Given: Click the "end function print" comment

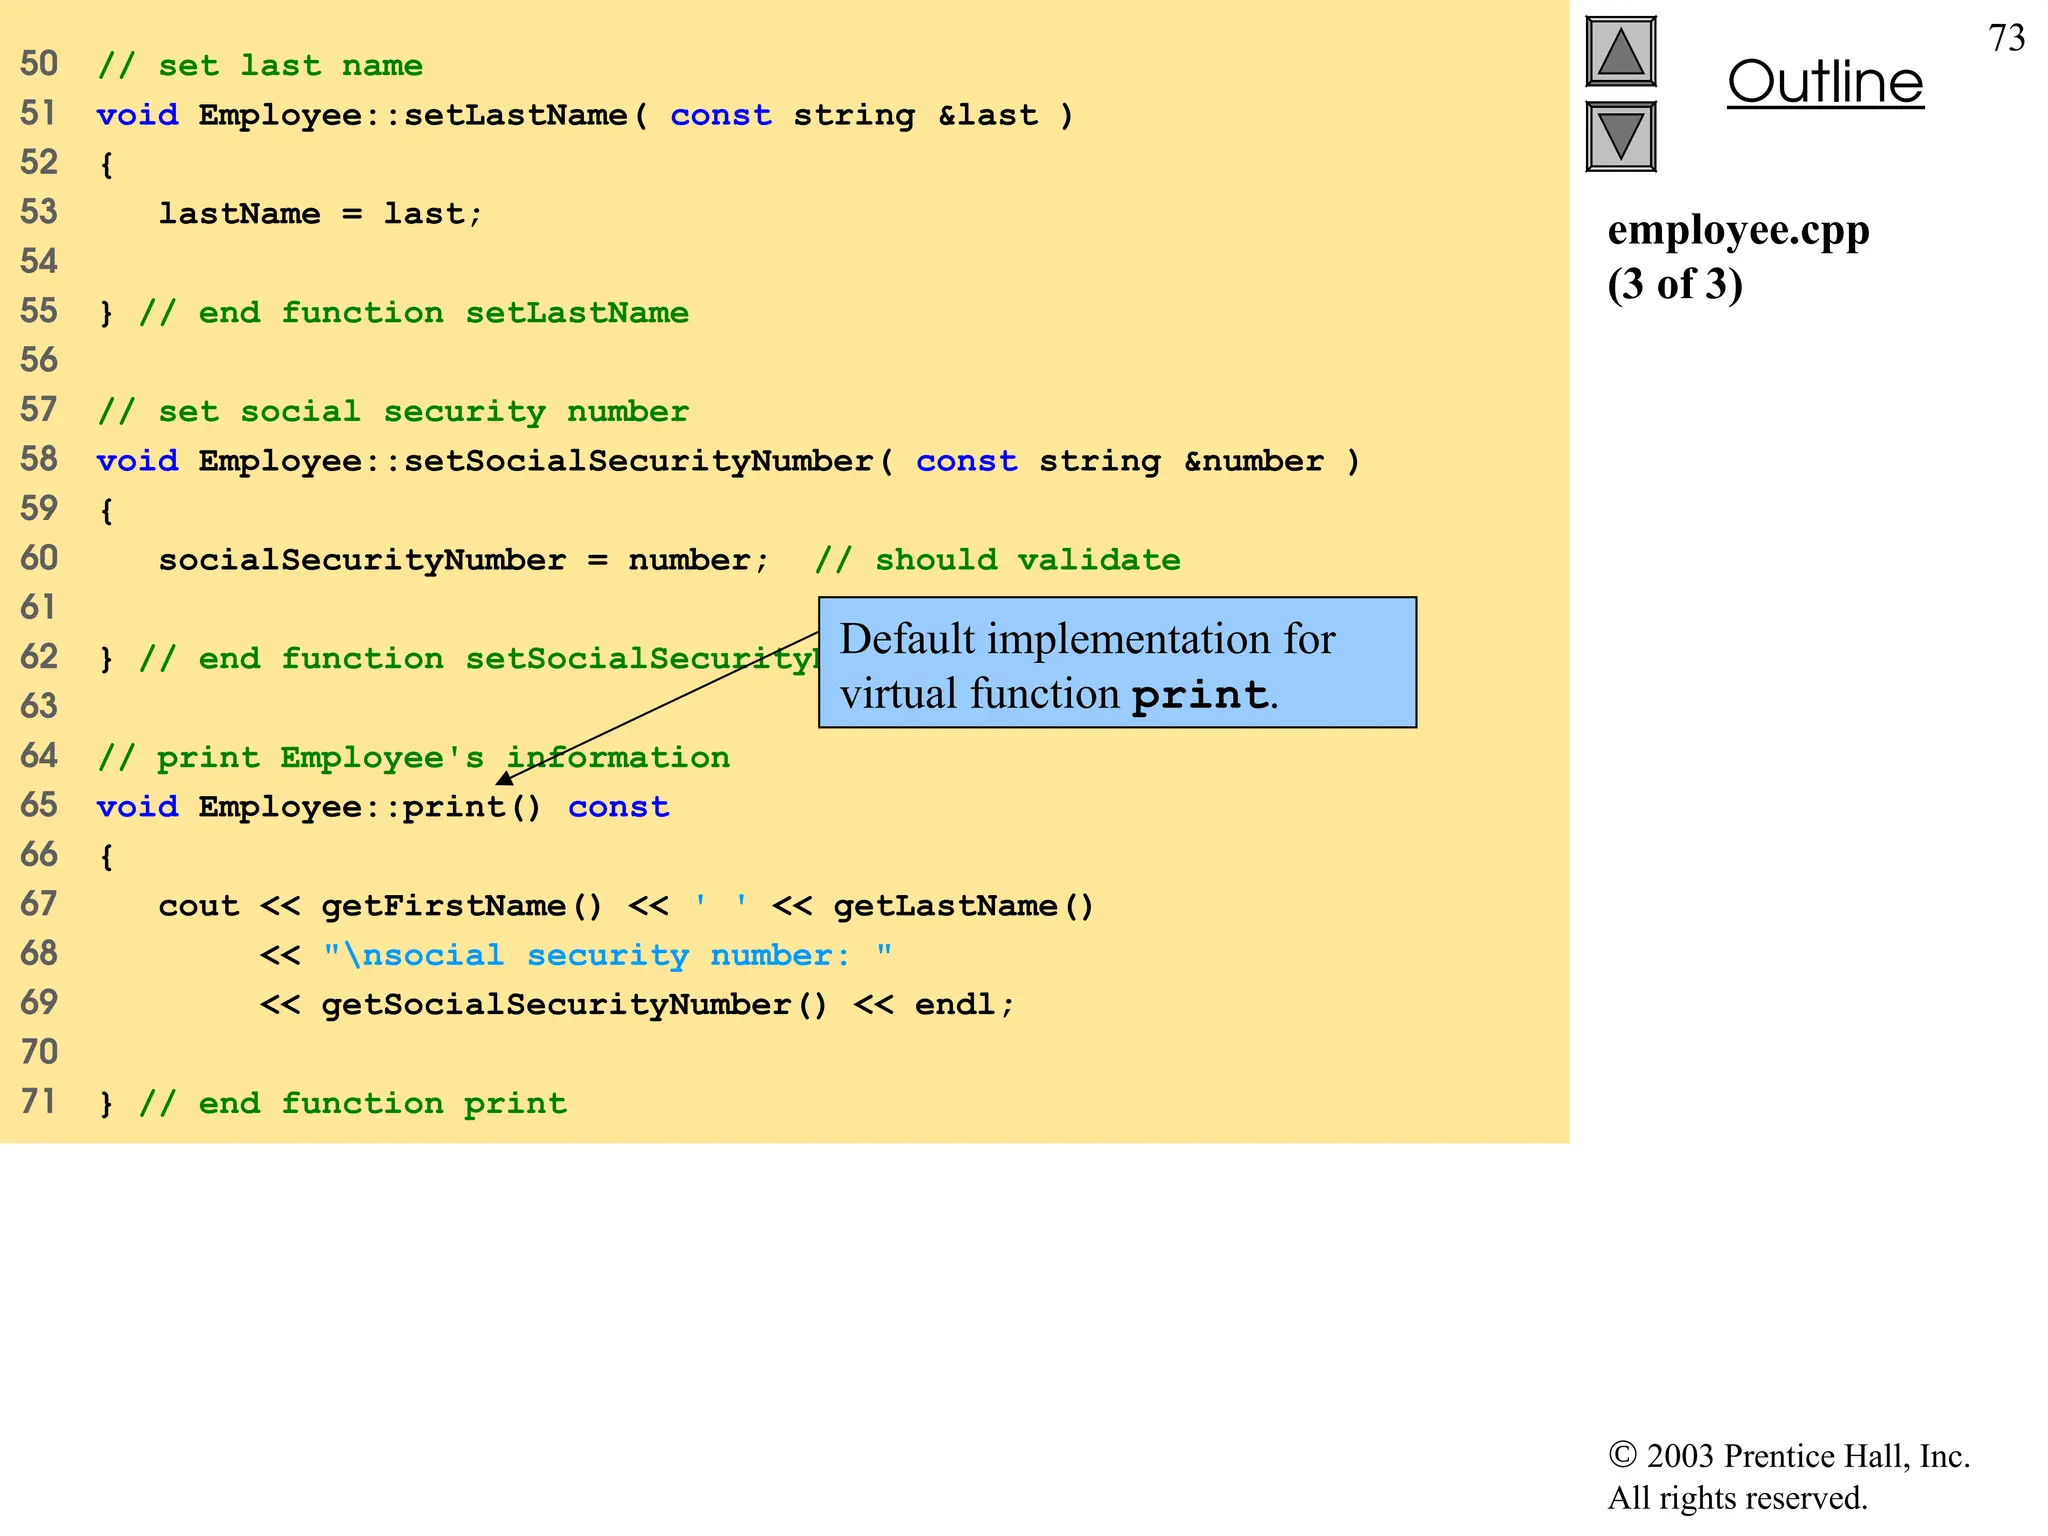Looking at the screenshot, I should tap(352, 1104).
